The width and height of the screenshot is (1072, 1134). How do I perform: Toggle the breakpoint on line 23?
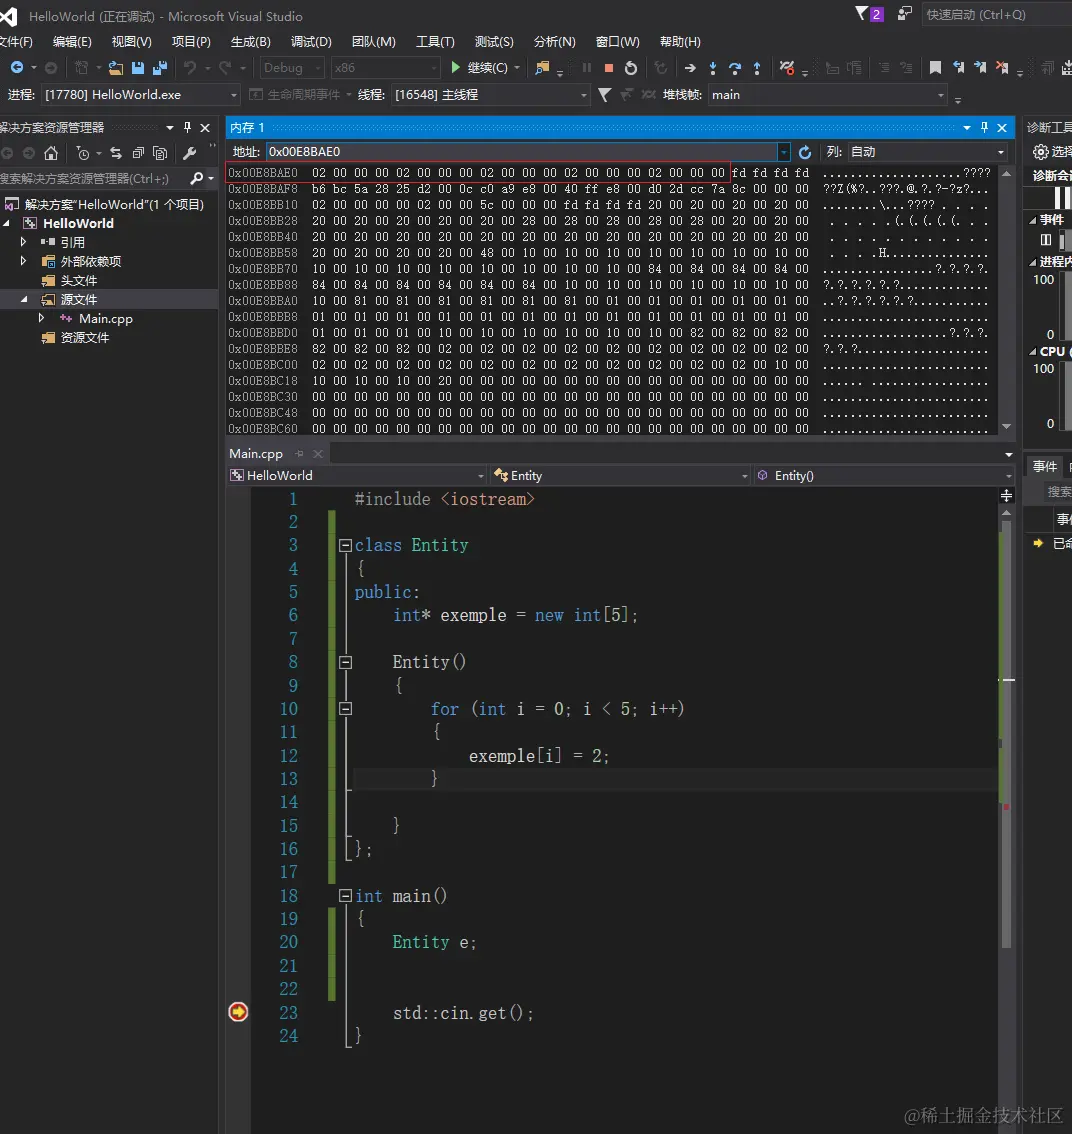[238, 1012]
